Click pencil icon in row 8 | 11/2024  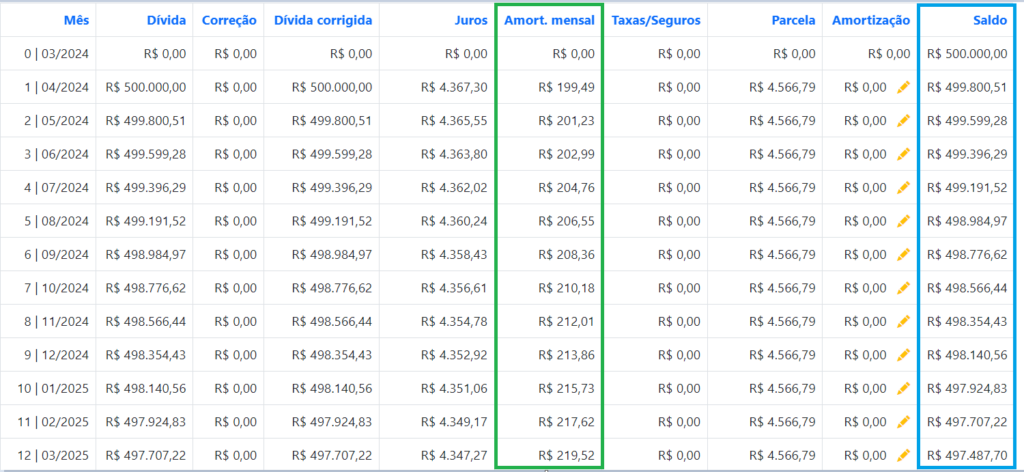[x=903, y=322]
